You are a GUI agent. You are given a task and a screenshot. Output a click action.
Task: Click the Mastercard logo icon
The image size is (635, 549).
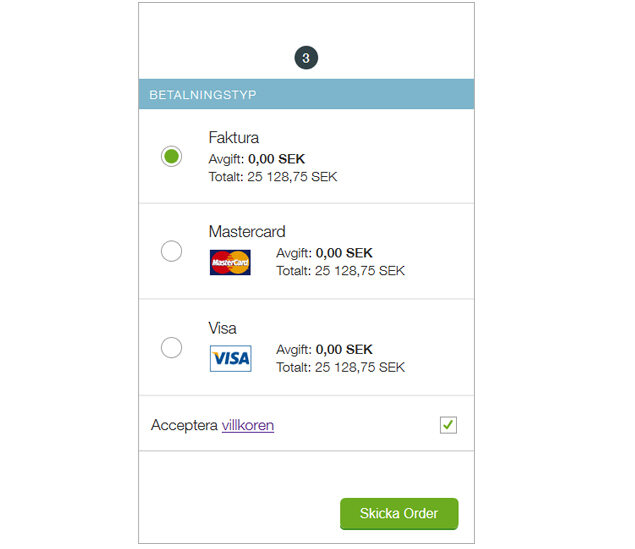[230, 262]
